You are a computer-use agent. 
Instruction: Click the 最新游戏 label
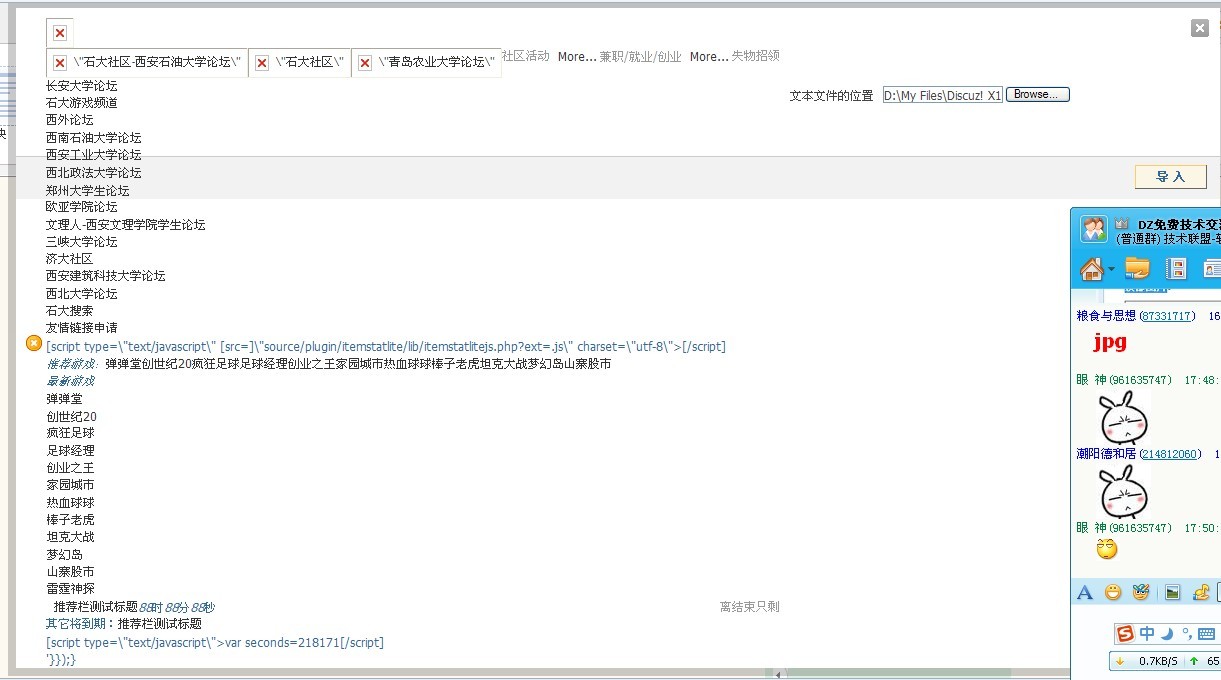70,381
